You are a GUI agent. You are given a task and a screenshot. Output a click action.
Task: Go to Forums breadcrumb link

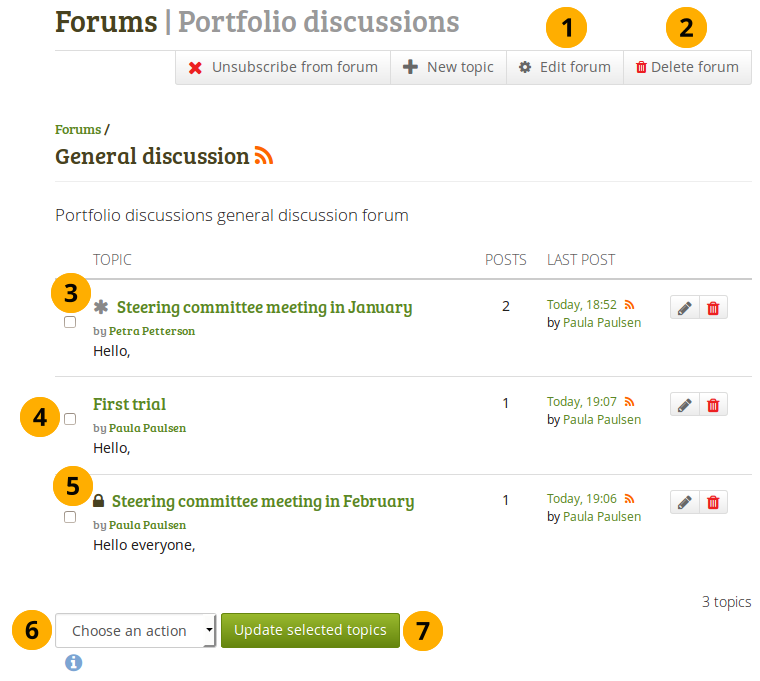(78, 129)
